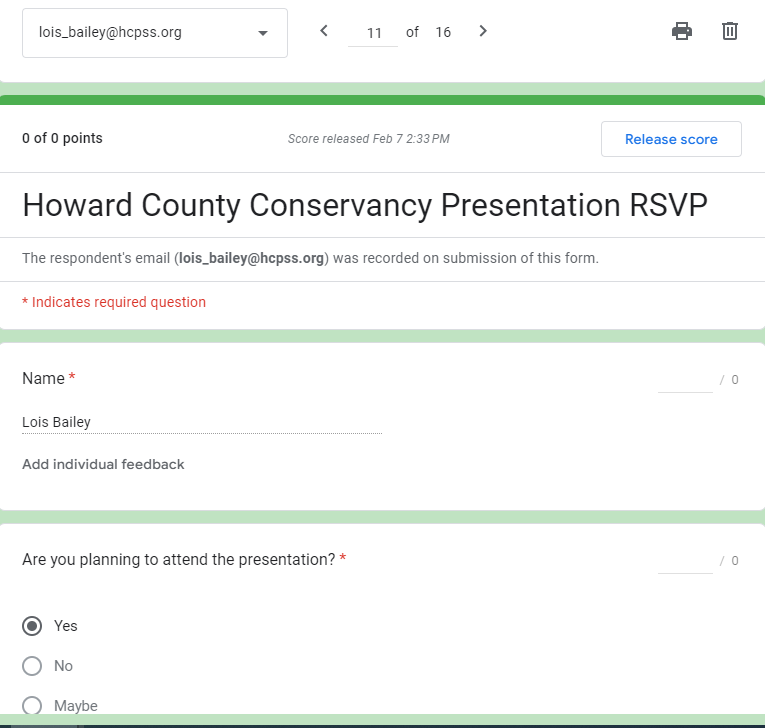The height and width of the screenshot is (728, 765).
Task: Go to previous response
Action: [x=323, y=31]
